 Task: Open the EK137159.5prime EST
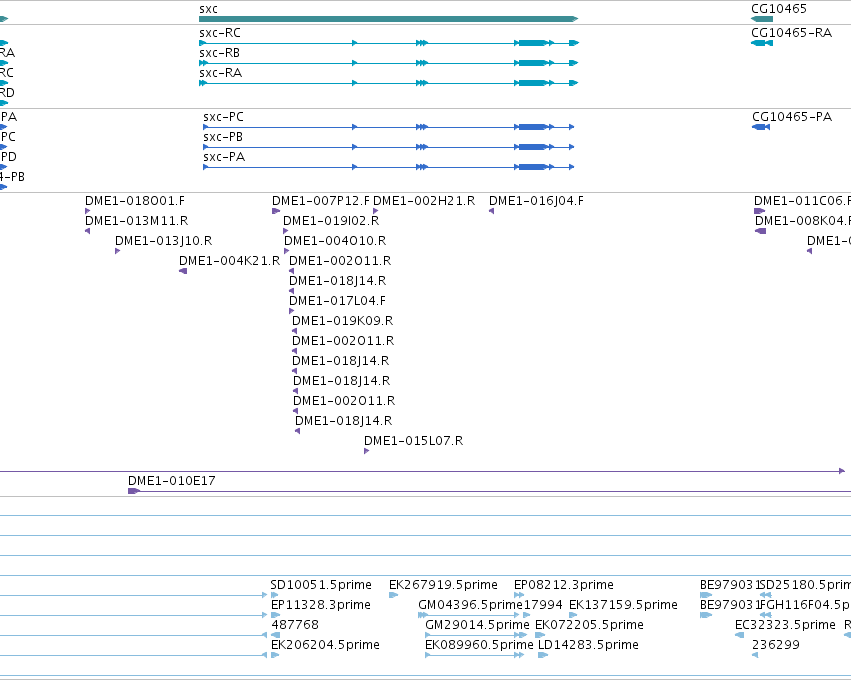(573, 615)
